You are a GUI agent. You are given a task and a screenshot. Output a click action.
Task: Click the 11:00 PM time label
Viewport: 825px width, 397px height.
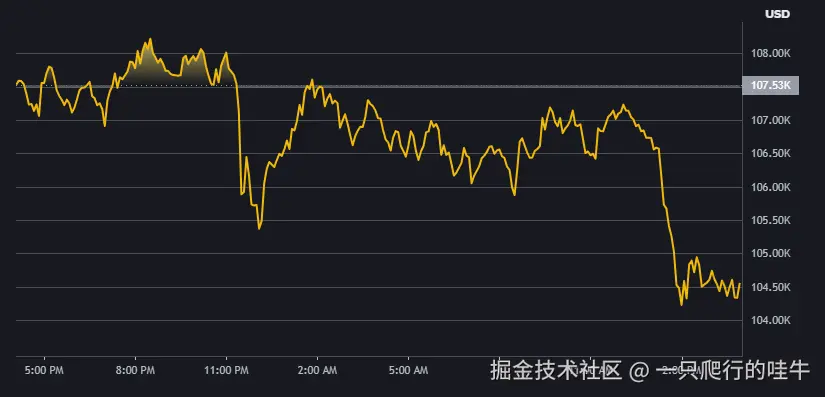[226, 370]
